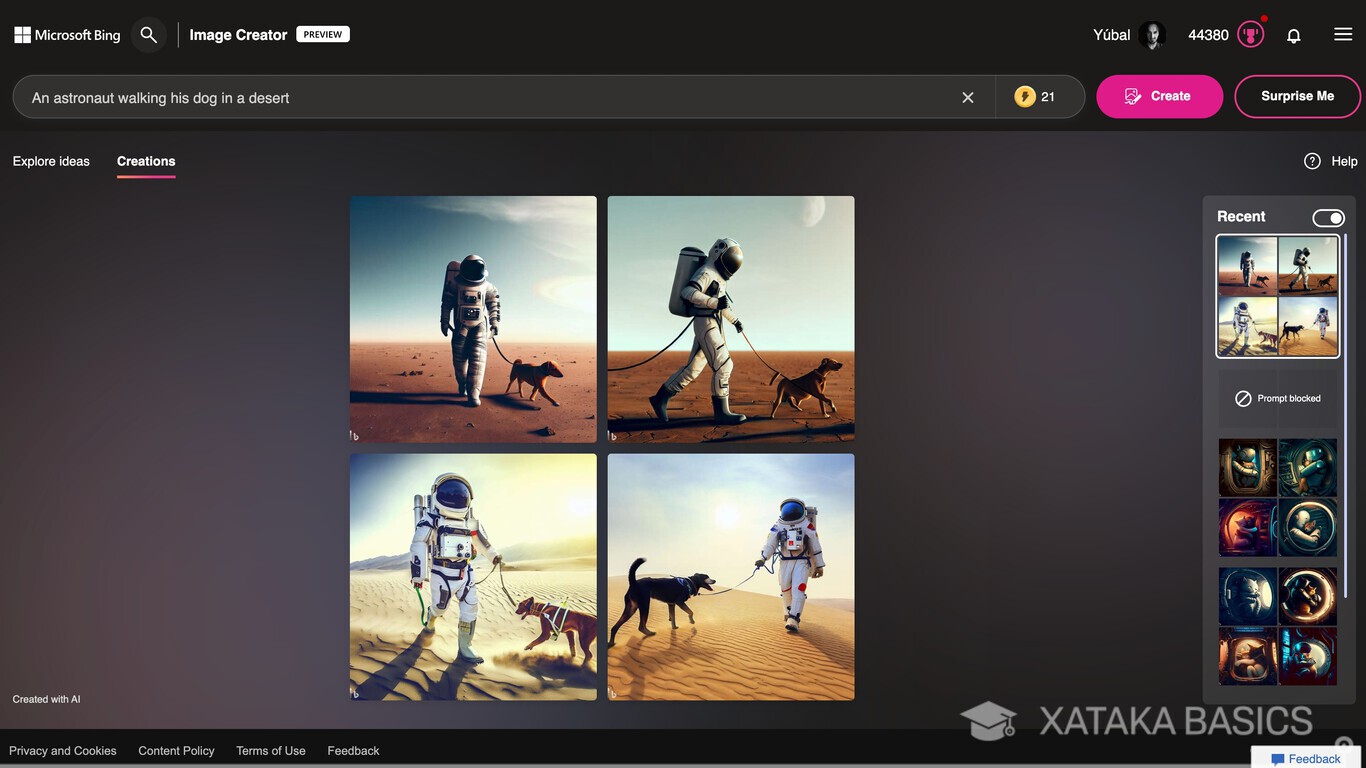1366x768 pixels.
Task: Click the 44380 rewards points count
Action: pyautogui.click(x=1208, y=35)
